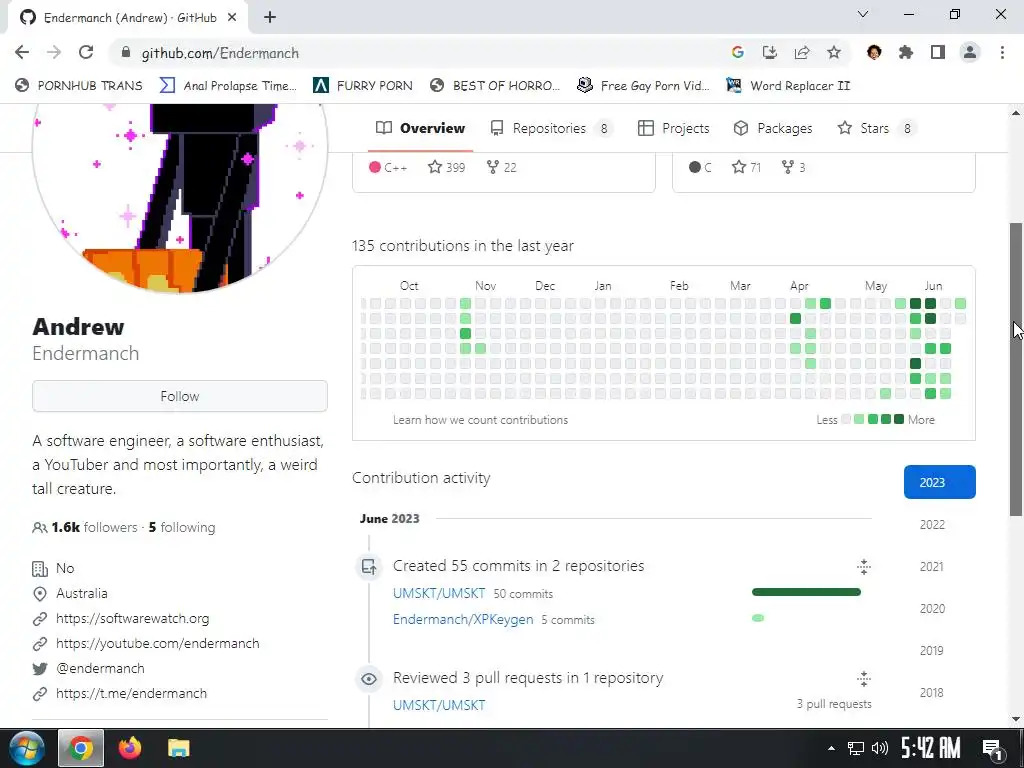Image resolution: width=1024 pixels, height=768 pixels.
Task: Open Firefox from the taskbar
Action: (x=129, y=748)
